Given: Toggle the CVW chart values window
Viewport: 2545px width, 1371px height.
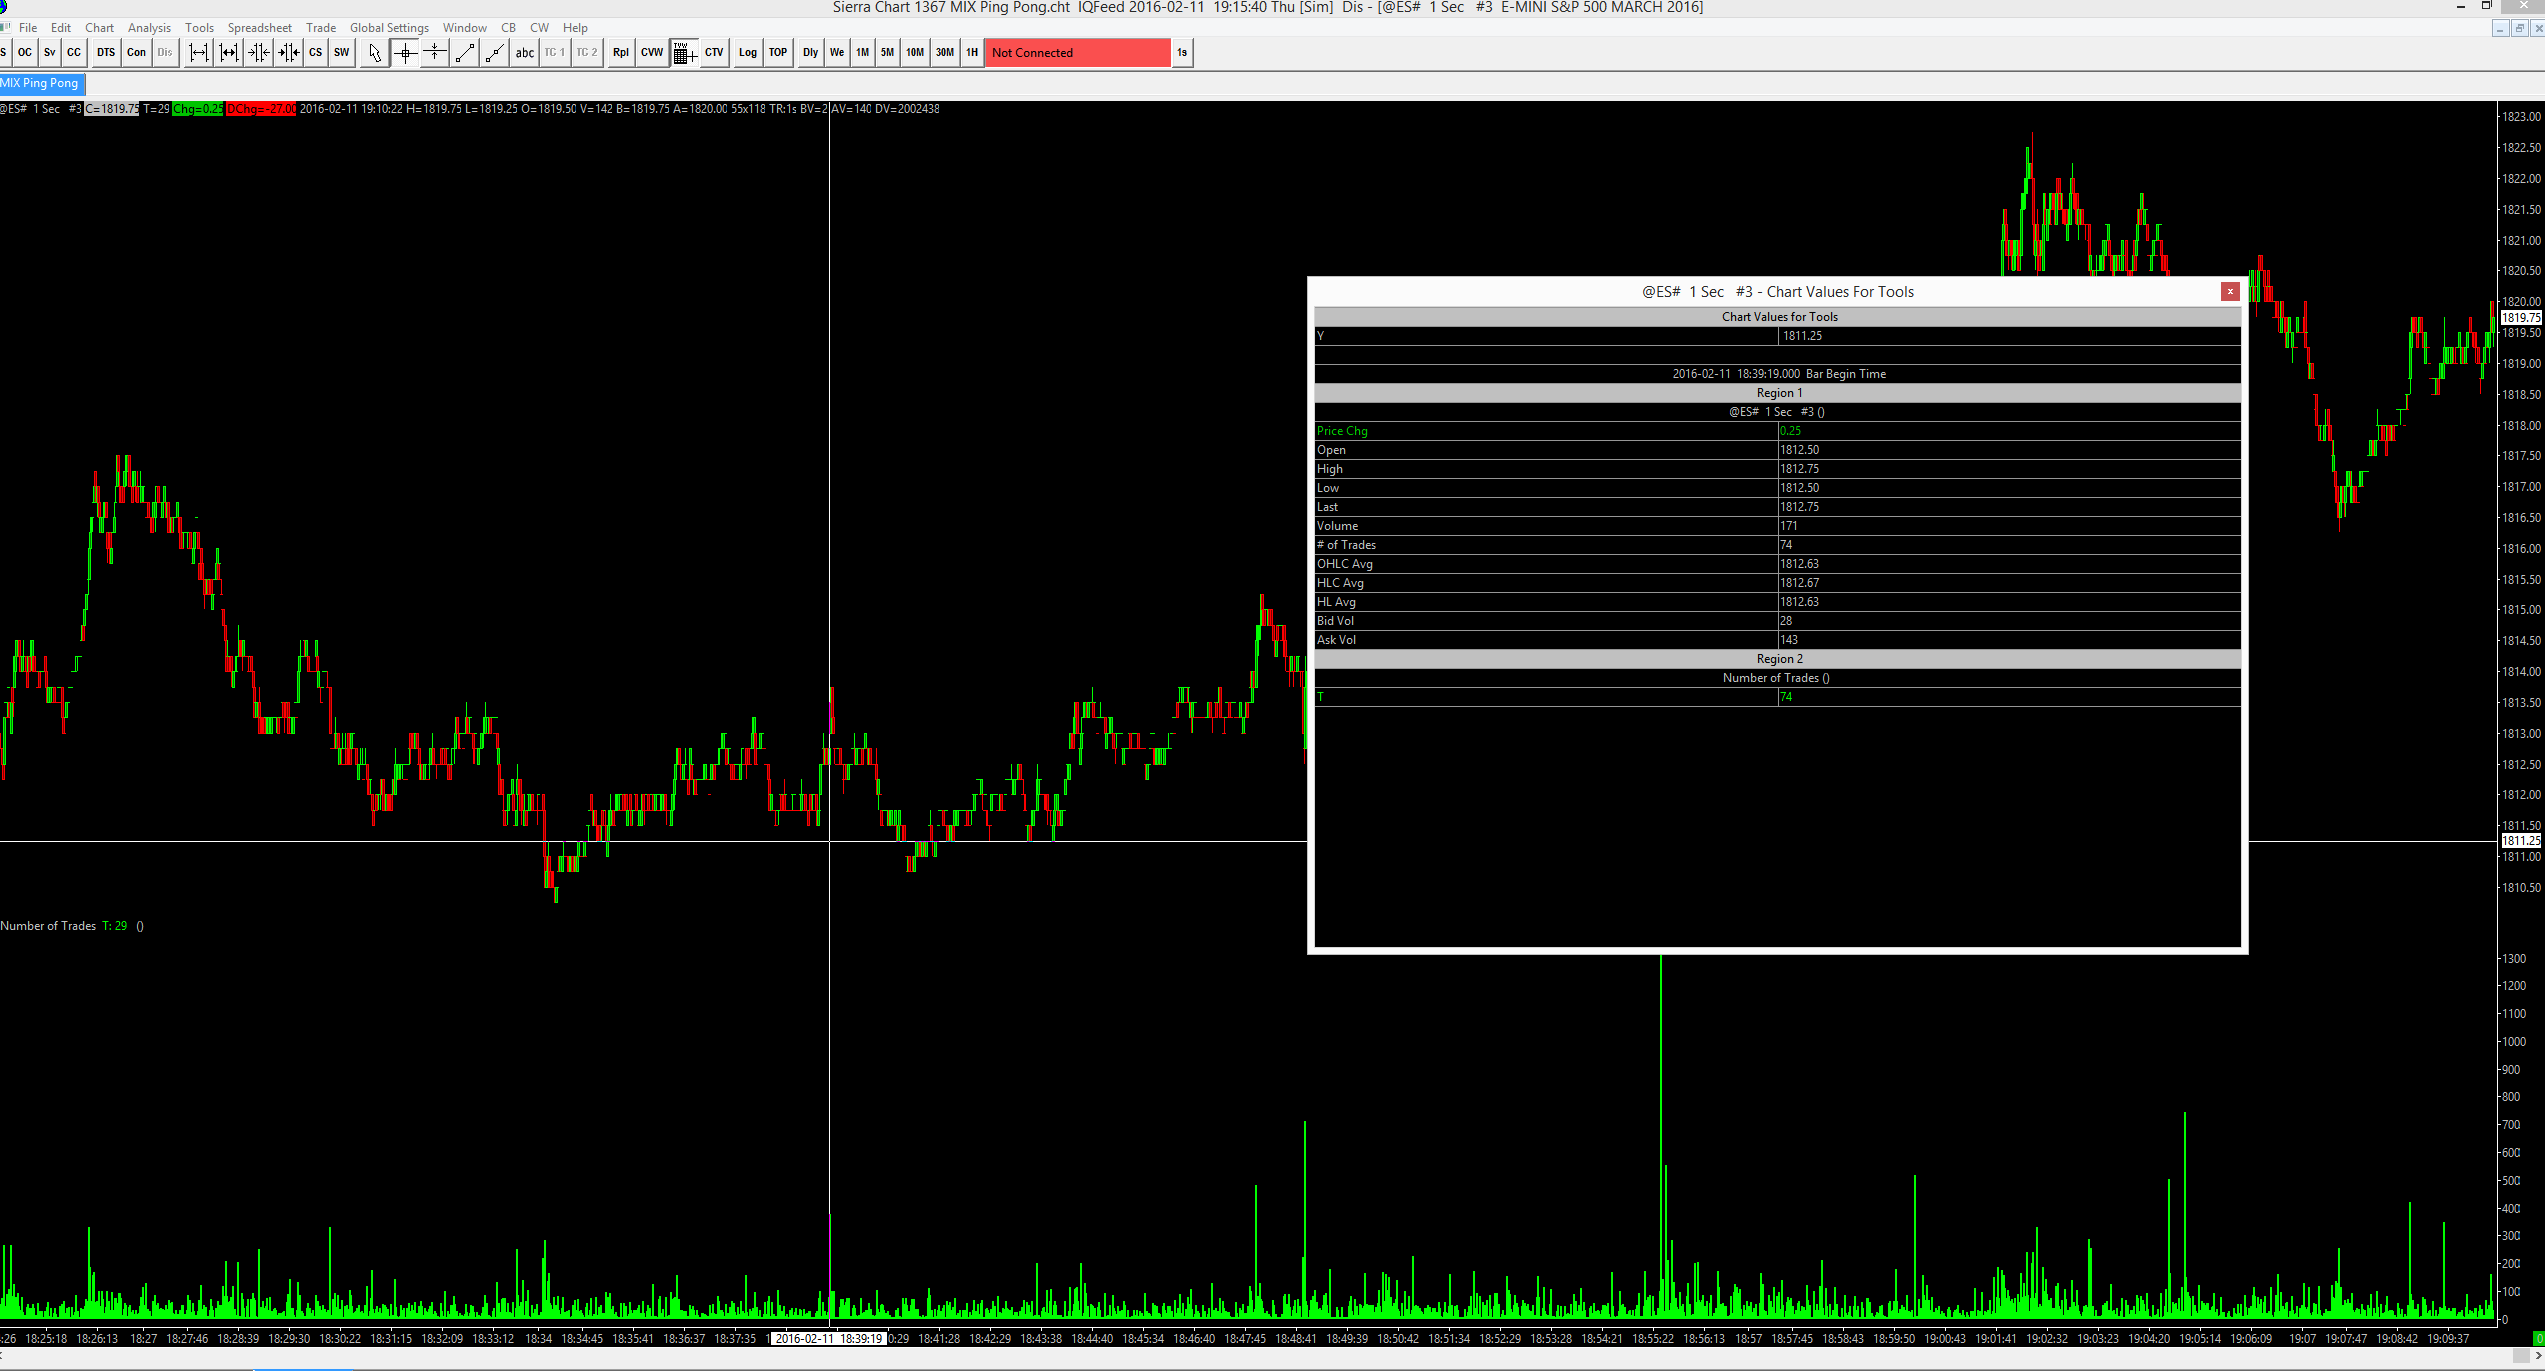Looking at the screenshot, I should 652,53.
